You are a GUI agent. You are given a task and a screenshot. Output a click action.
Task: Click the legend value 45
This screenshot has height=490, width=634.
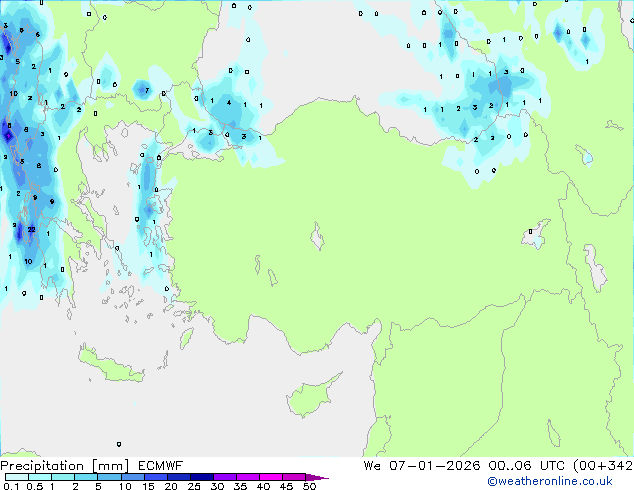[286, 486]
